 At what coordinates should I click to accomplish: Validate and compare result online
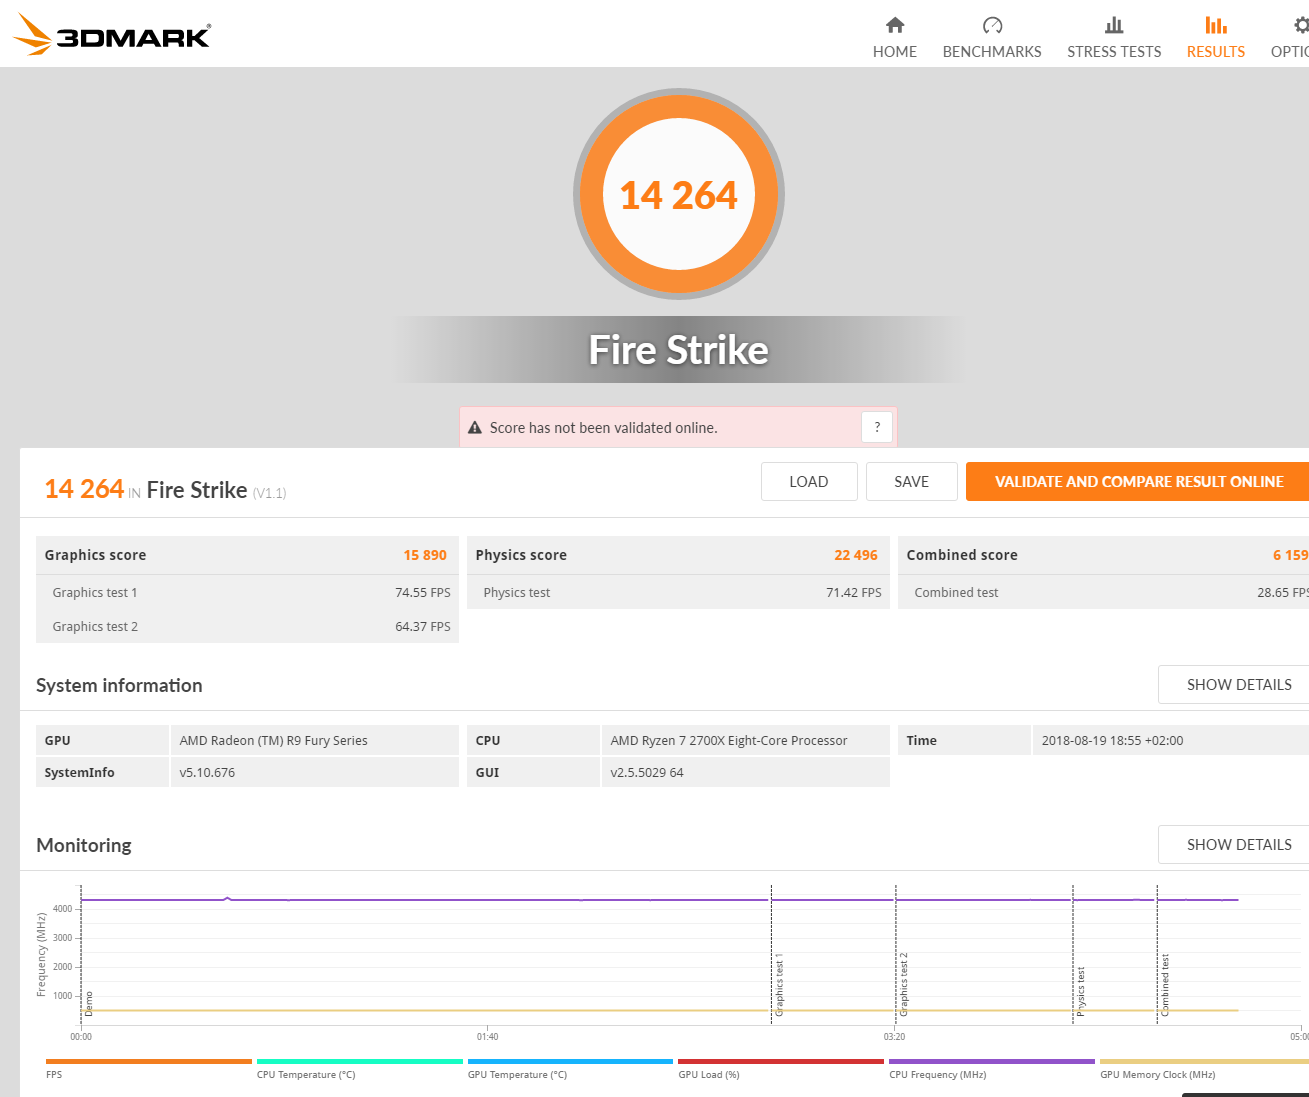(1138, 481)
